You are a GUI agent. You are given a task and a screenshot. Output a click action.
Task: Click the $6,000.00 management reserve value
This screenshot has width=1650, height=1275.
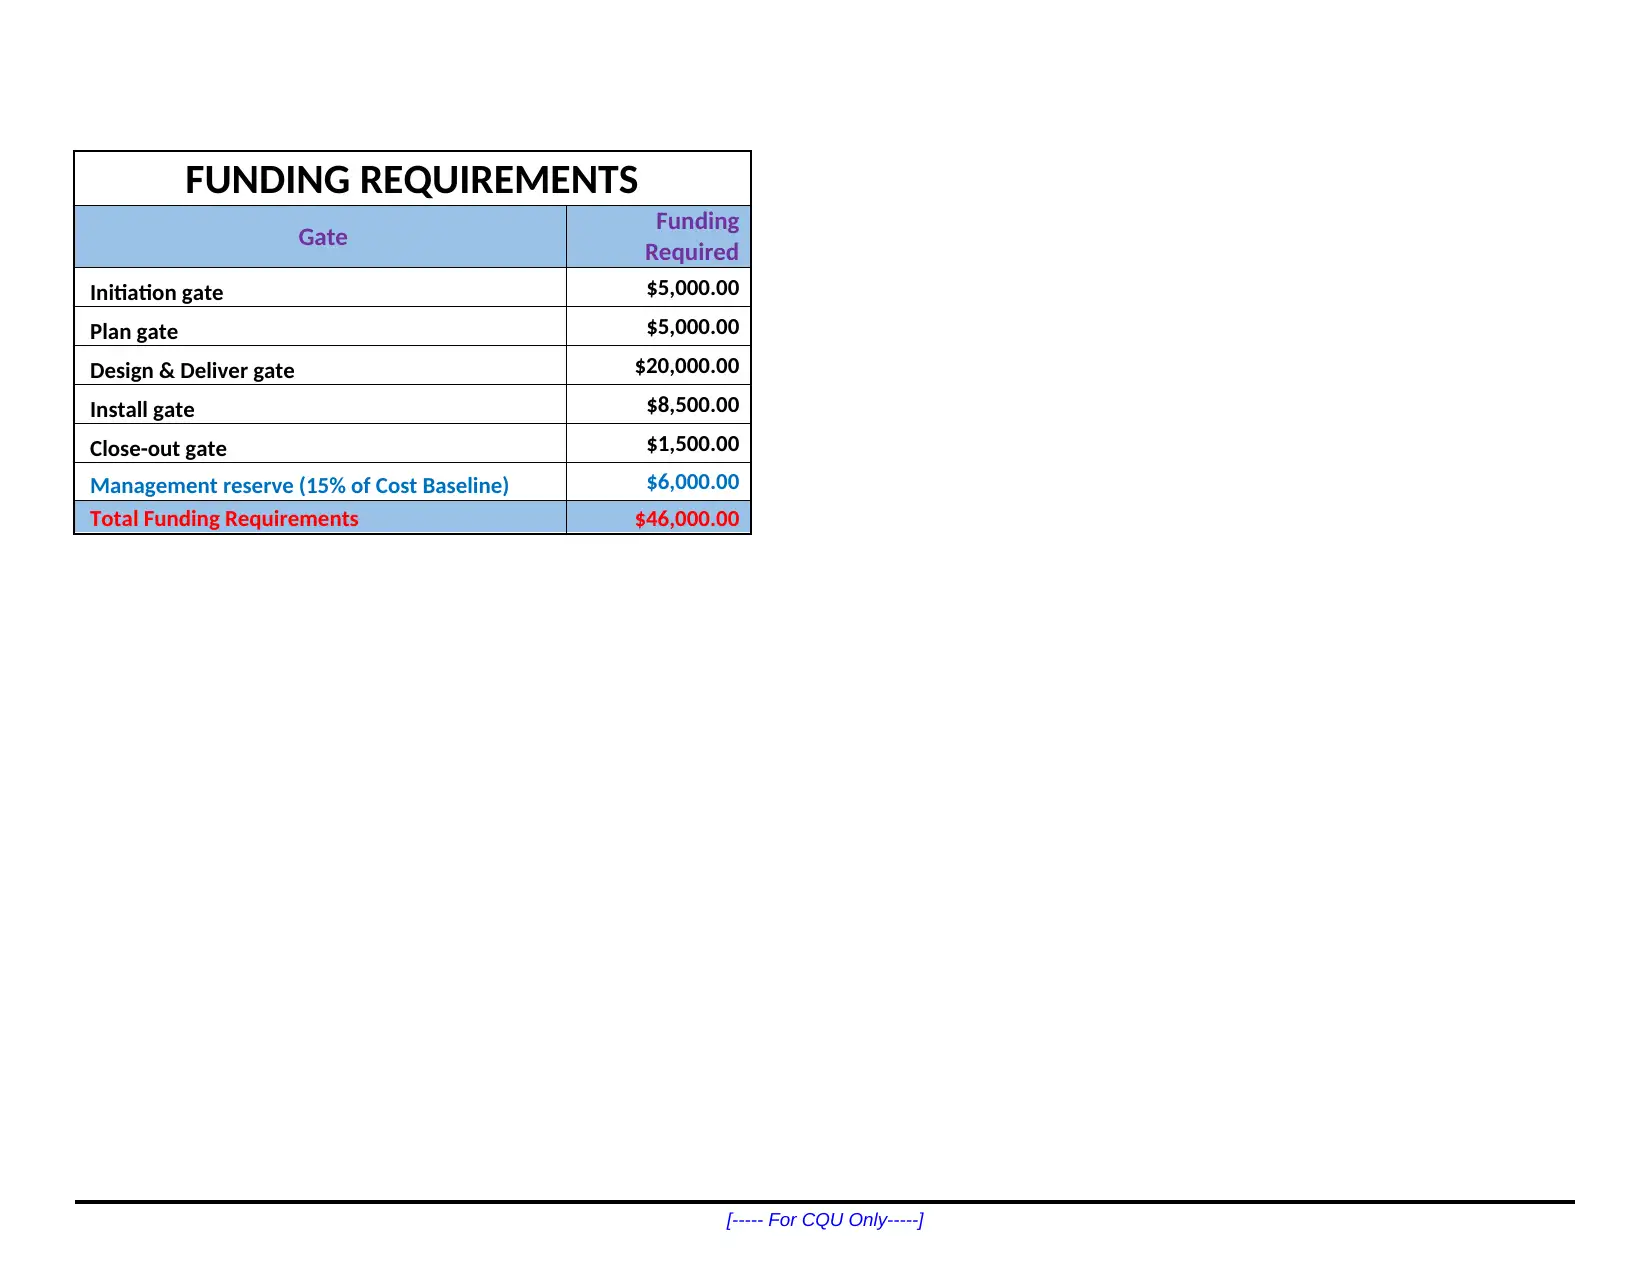[693, 482]
